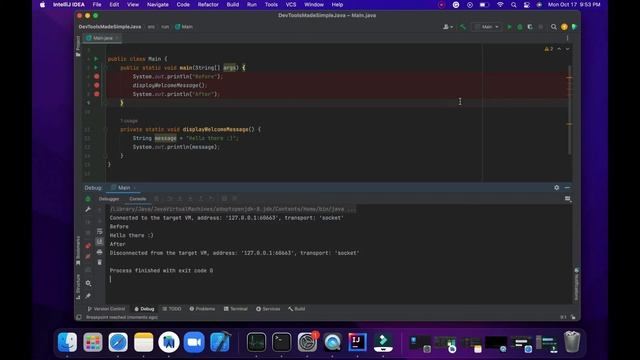Click '1 usage' hint above displayWelcomeMessage
The image size is (640, 360).
pyautogui.click(x=129, y=121)
